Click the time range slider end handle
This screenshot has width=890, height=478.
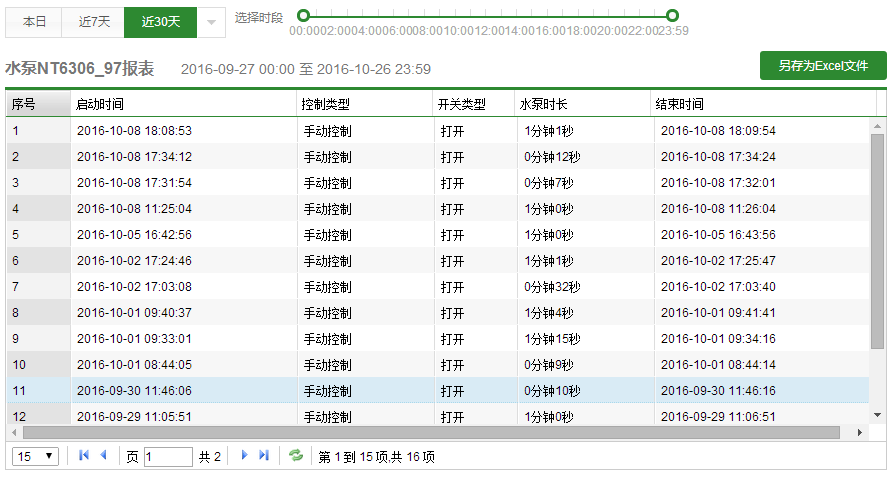pos(673,15)
